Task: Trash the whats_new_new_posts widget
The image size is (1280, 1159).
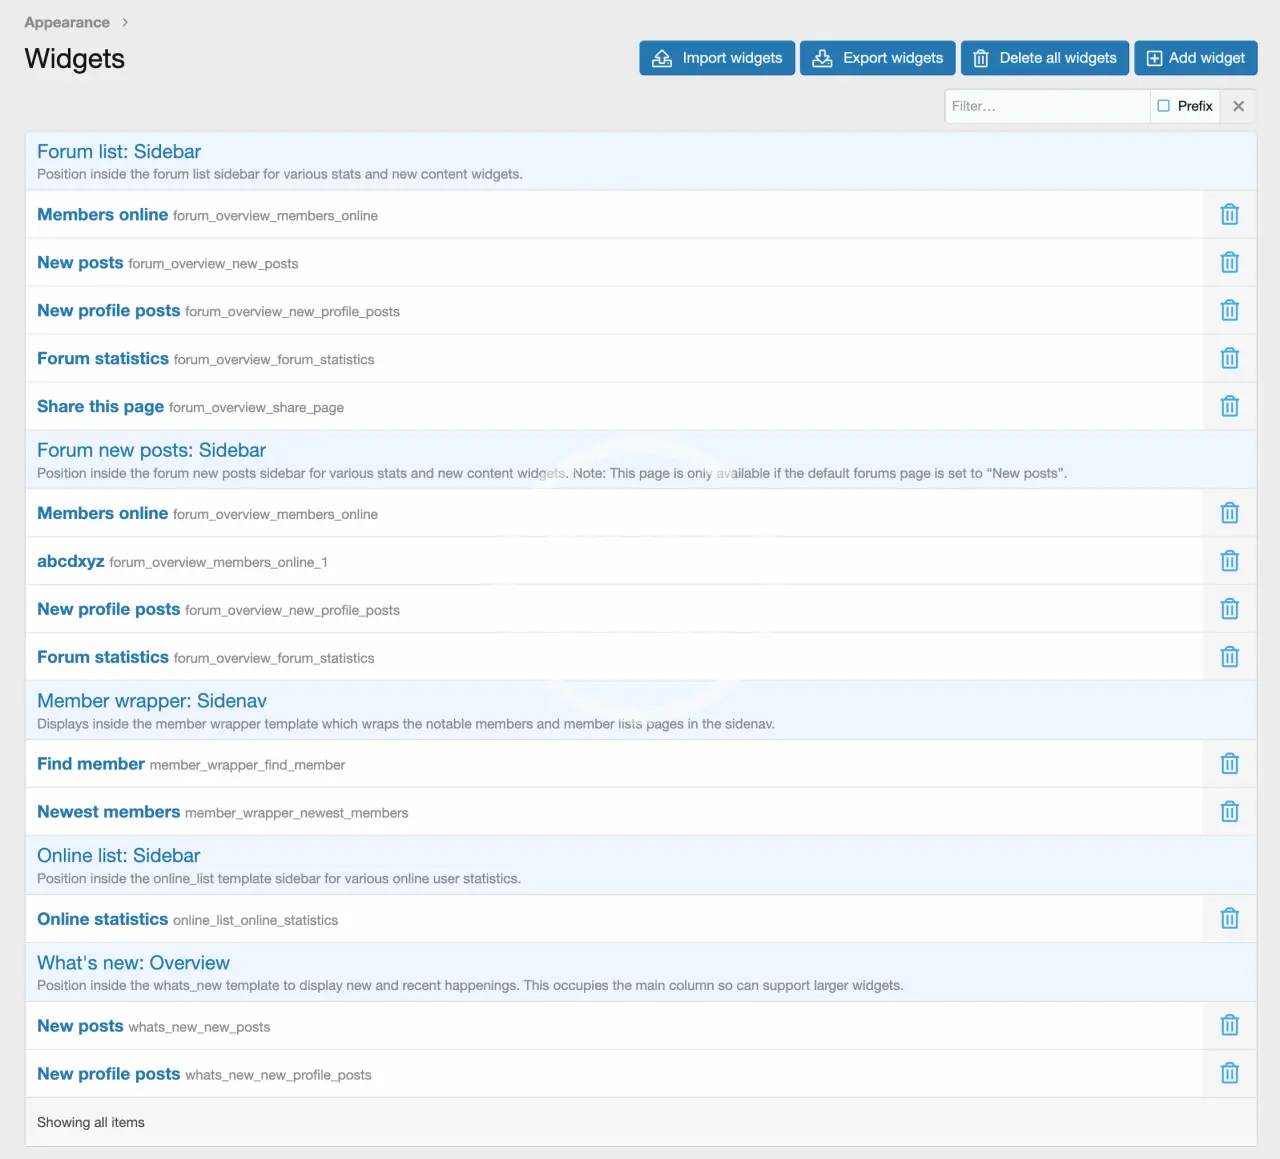Action: (1229, 1025)
